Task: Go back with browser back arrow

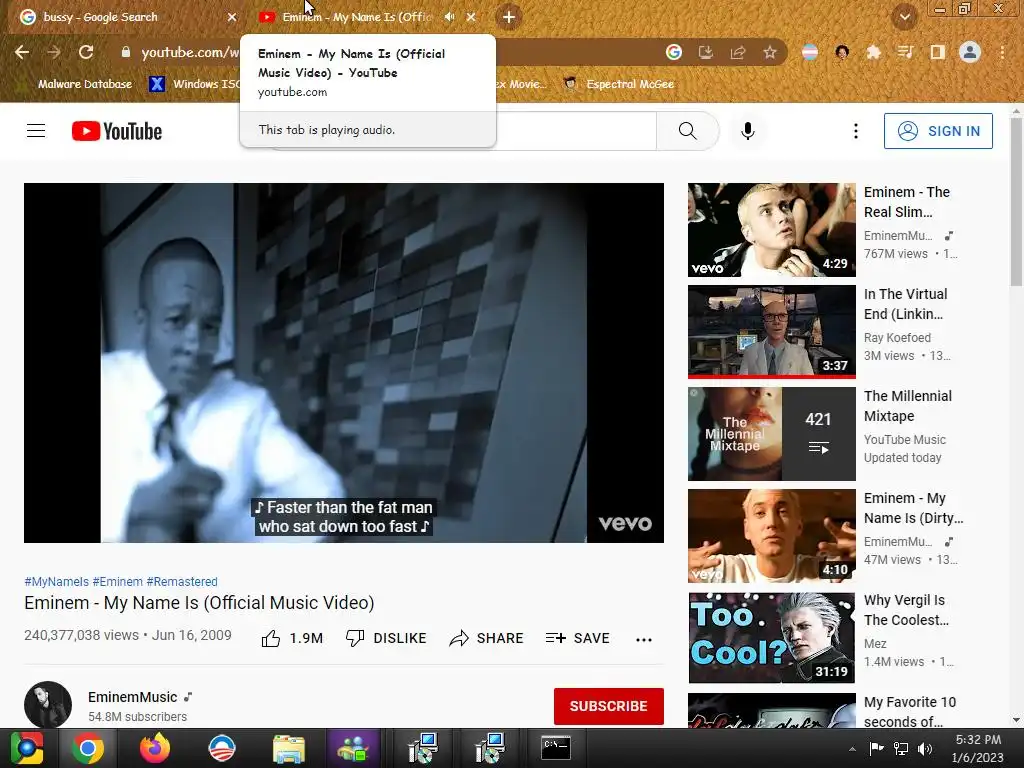Action: 22,52
